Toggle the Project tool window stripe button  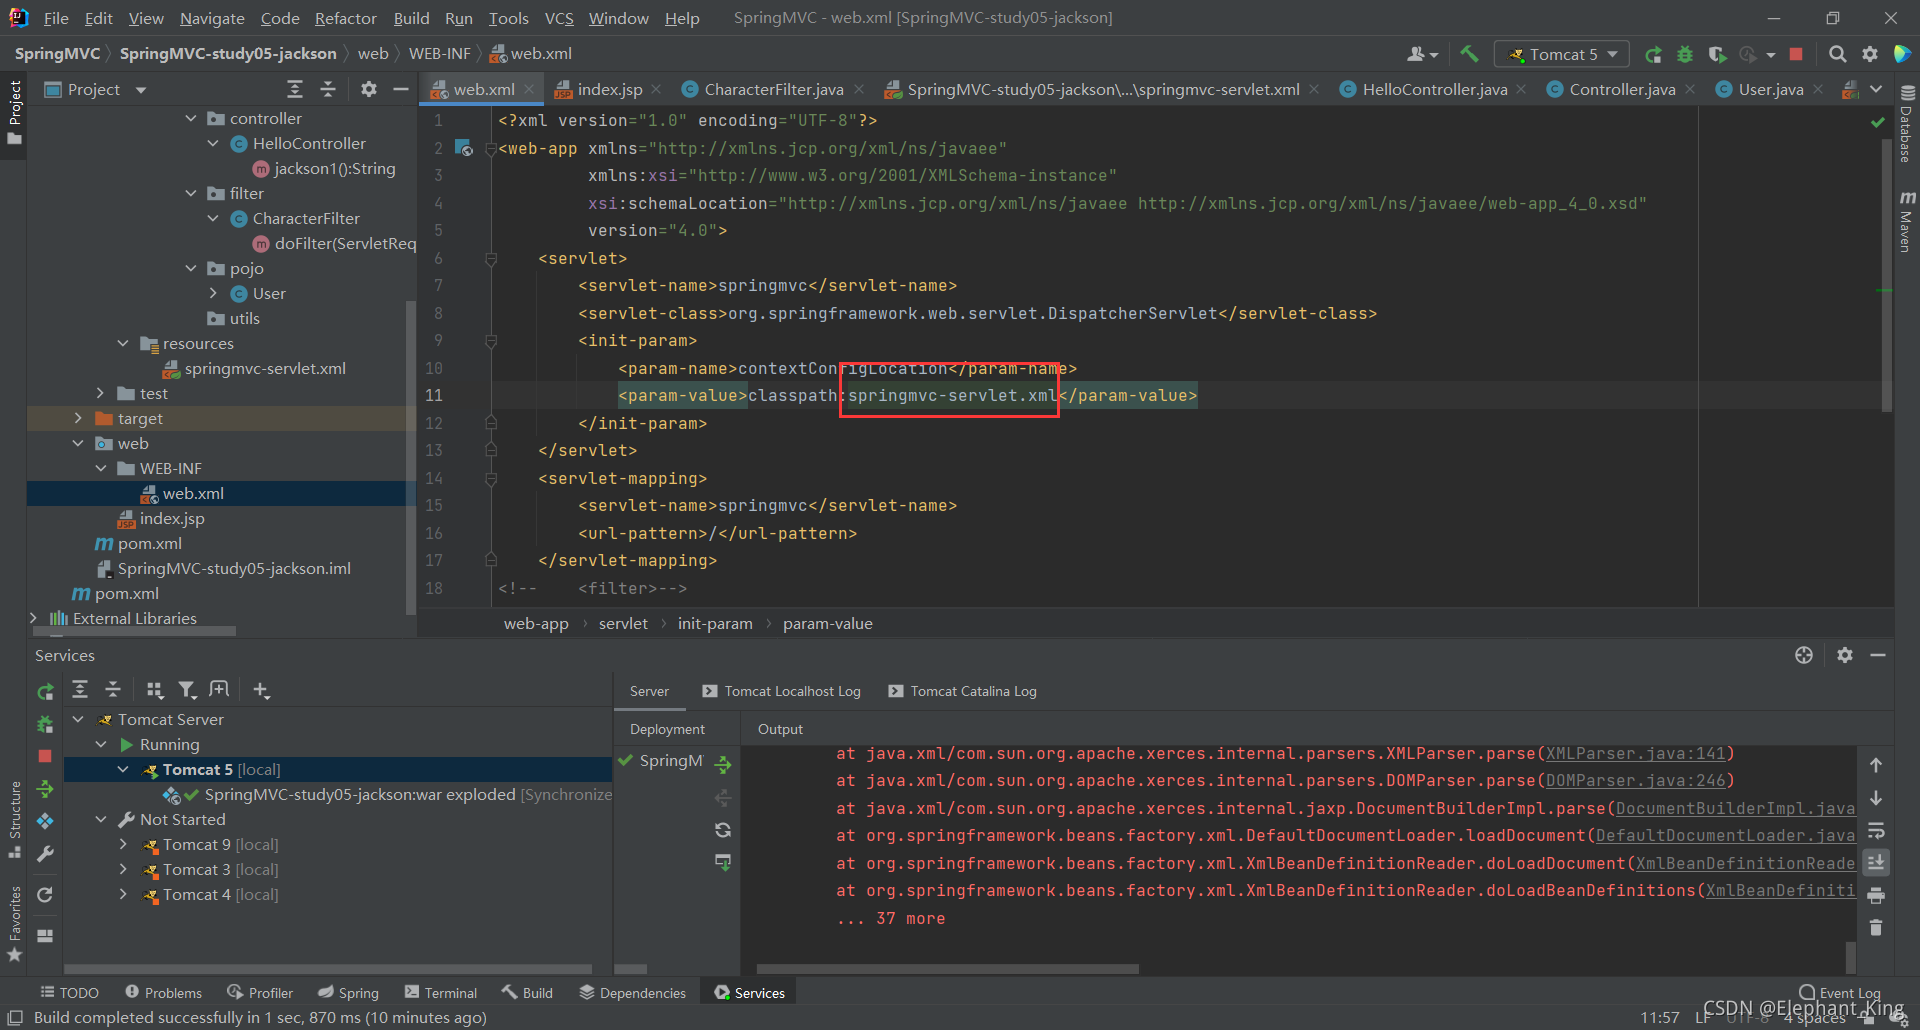[x=14, y=112]
